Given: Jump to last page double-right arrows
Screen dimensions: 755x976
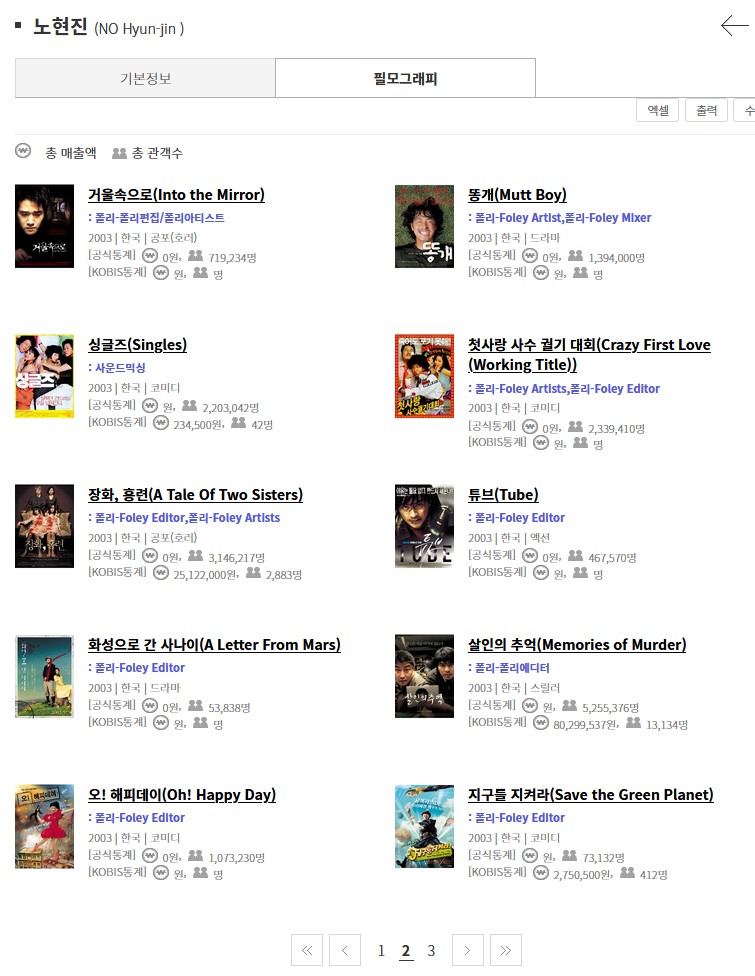Looking at the screenshot, I should [x=505, y=950].
